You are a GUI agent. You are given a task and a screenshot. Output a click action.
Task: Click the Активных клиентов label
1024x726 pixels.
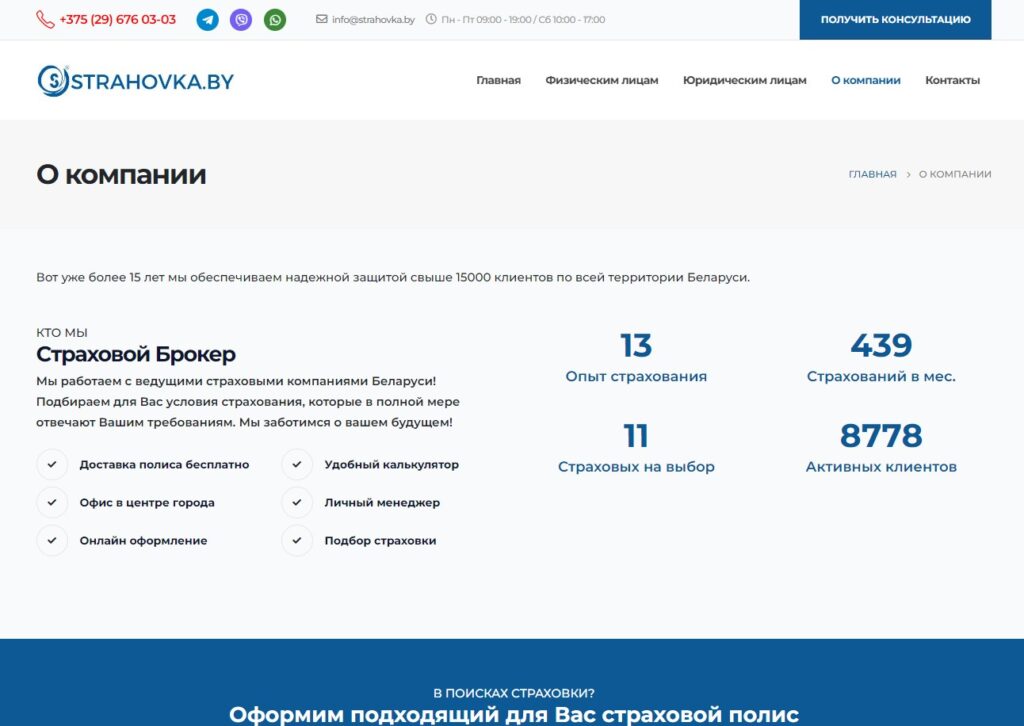click(881, 467)
